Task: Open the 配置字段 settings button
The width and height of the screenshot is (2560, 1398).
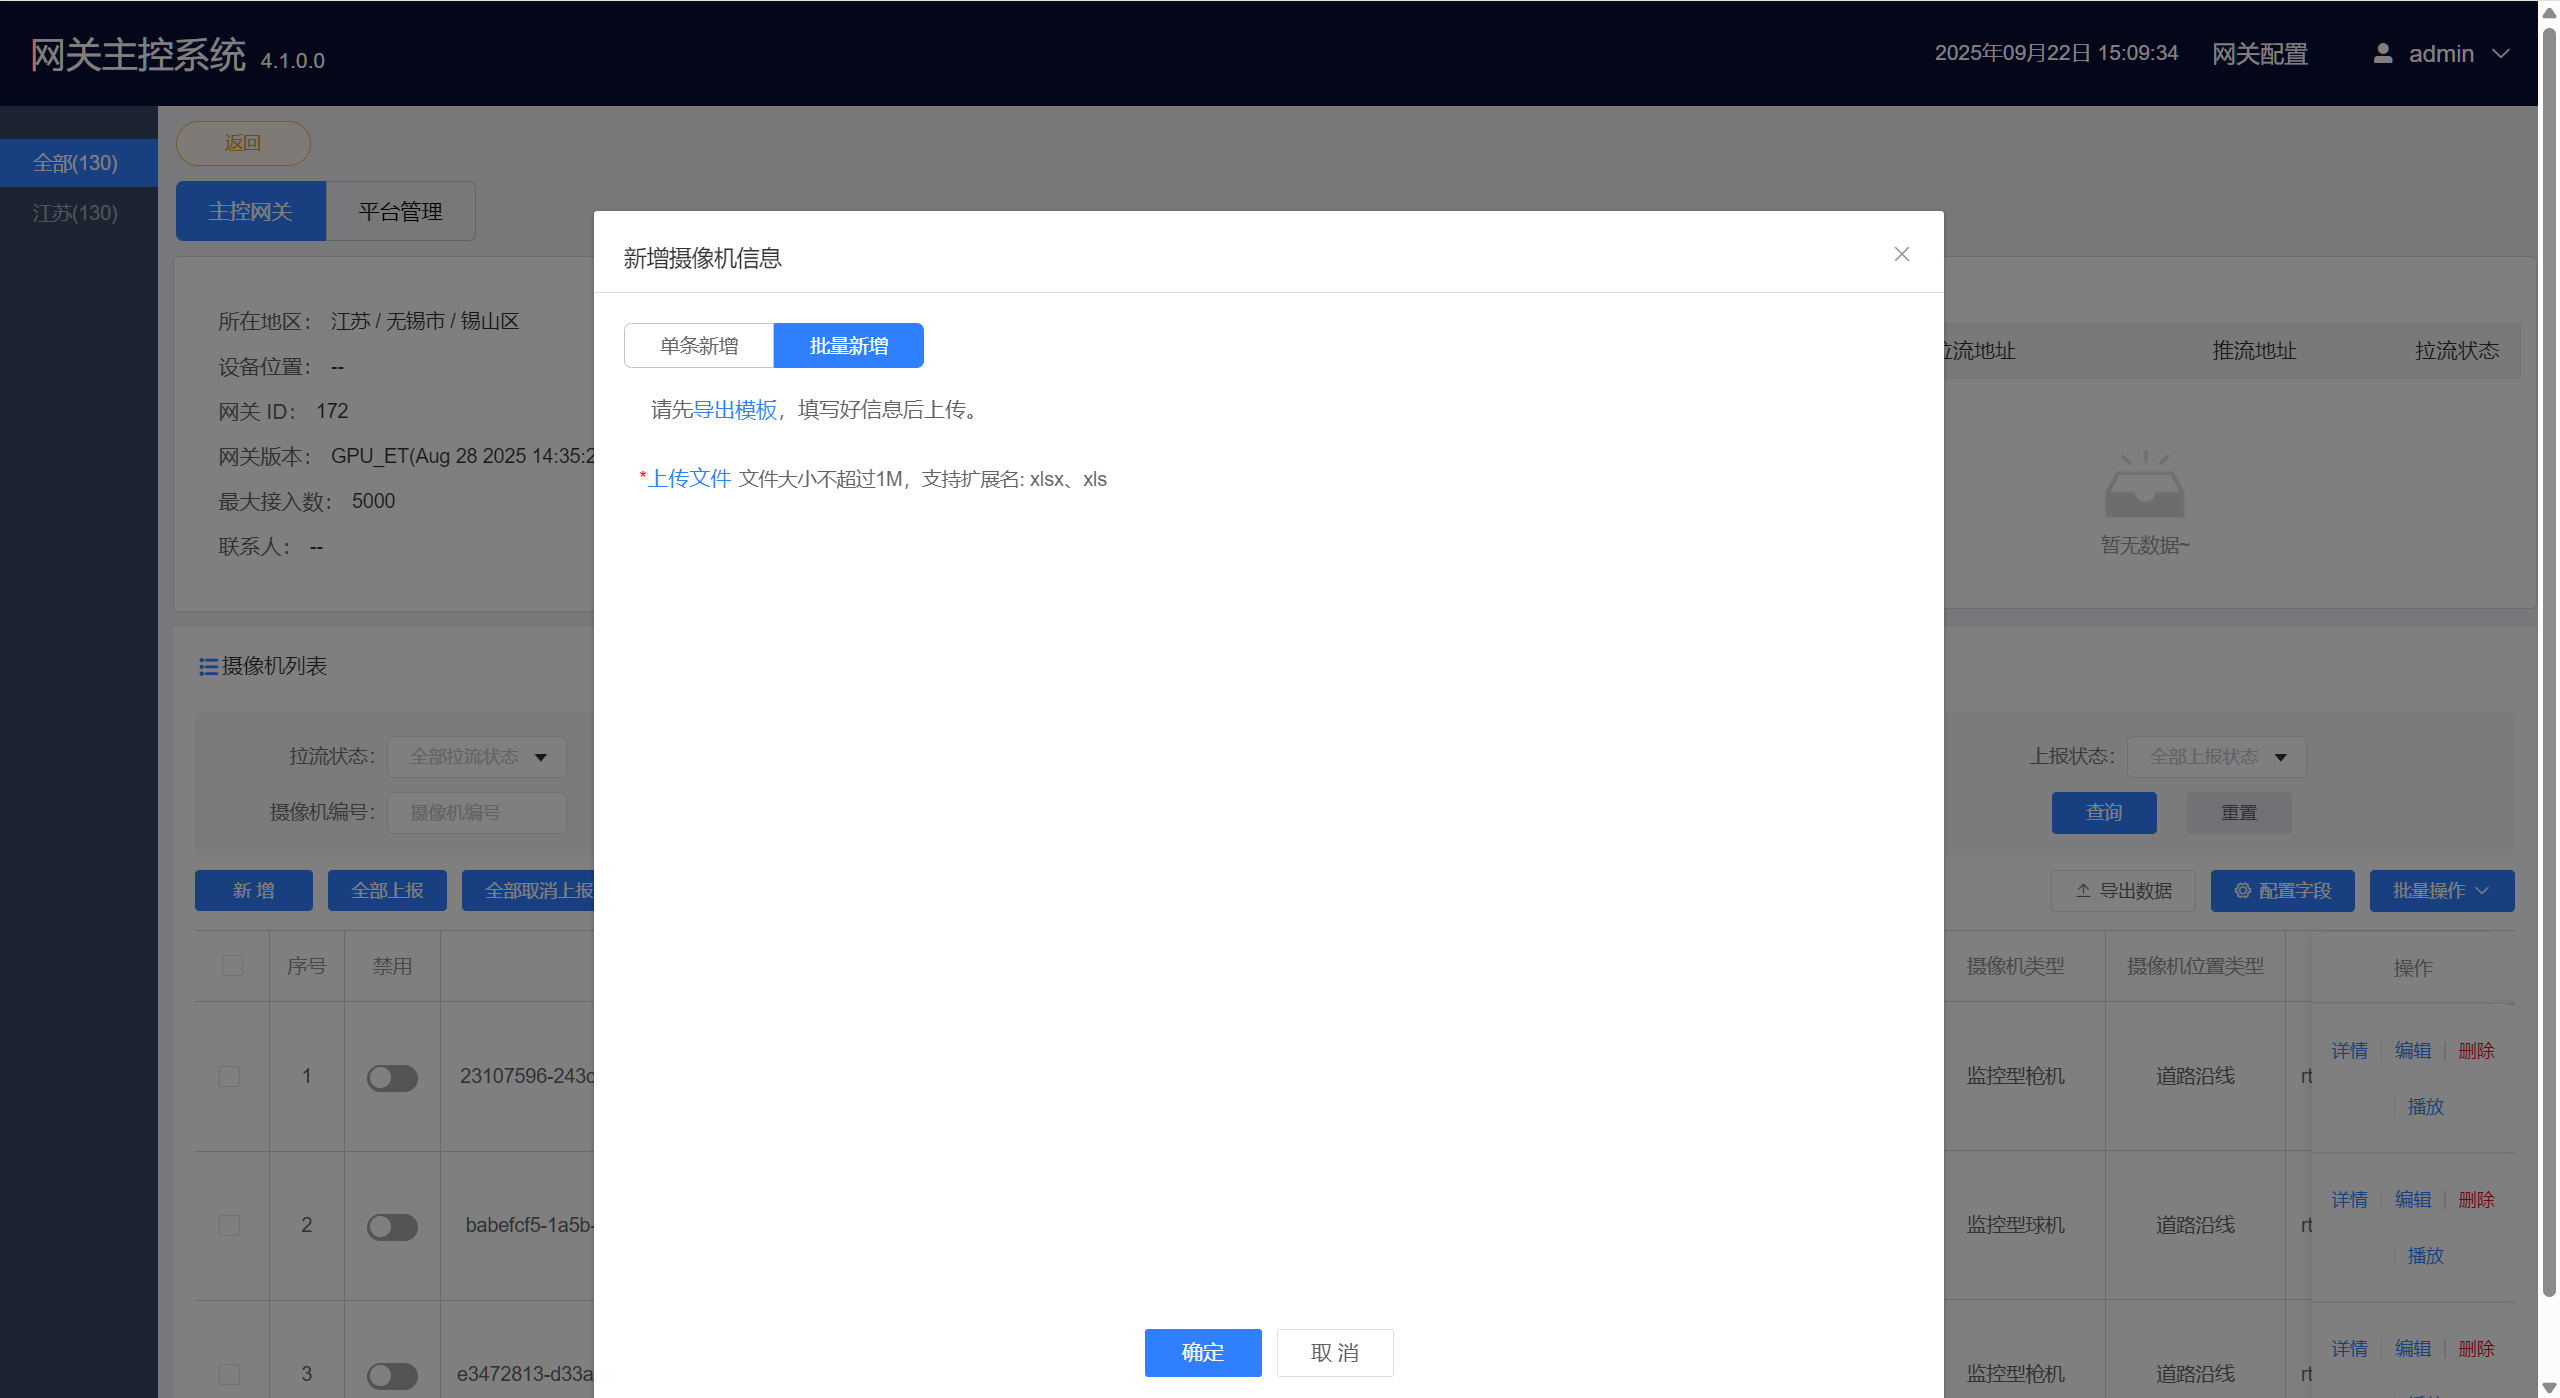Action: pyautogui.click(x=2283, y=890)
